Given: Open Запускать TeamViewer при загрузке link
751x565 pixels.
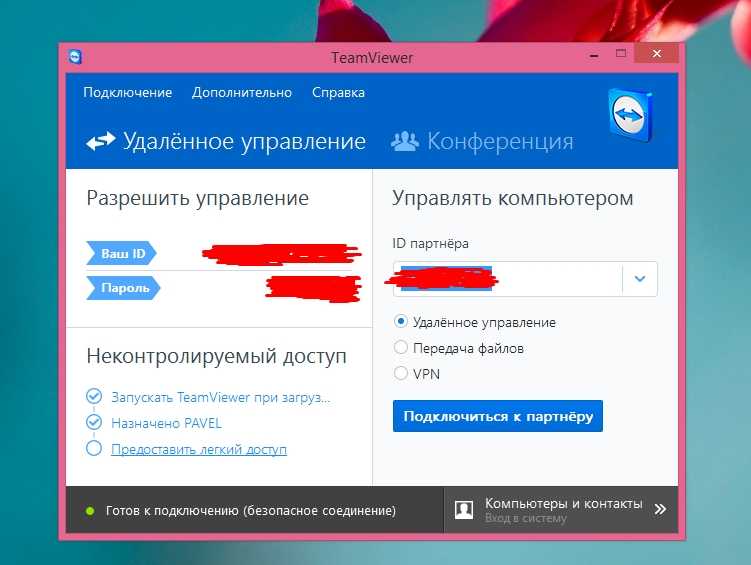Looking at the screenshot, I should tap(221, 397).
